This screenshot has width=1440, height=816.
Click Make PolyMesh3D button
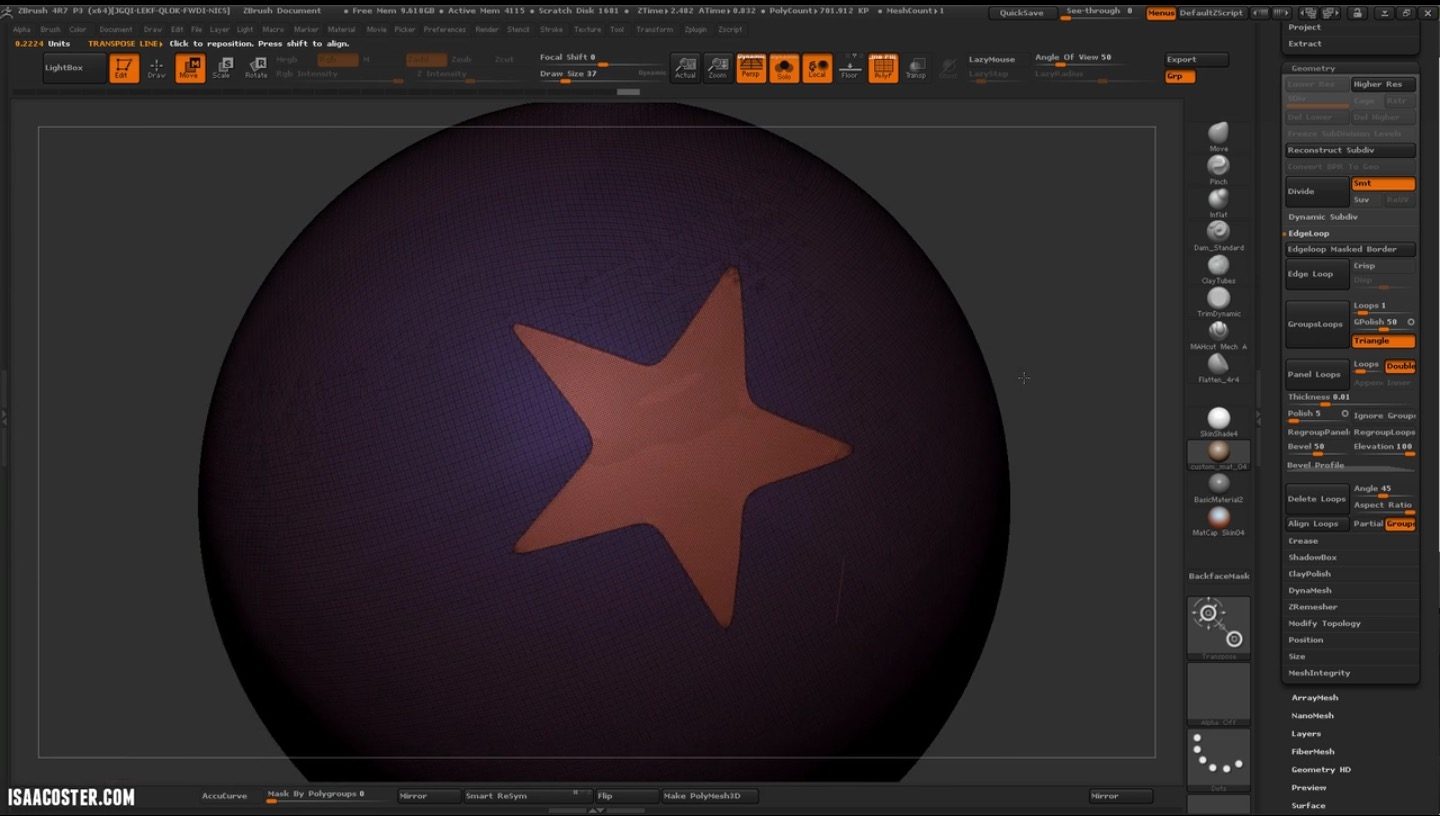710,796
